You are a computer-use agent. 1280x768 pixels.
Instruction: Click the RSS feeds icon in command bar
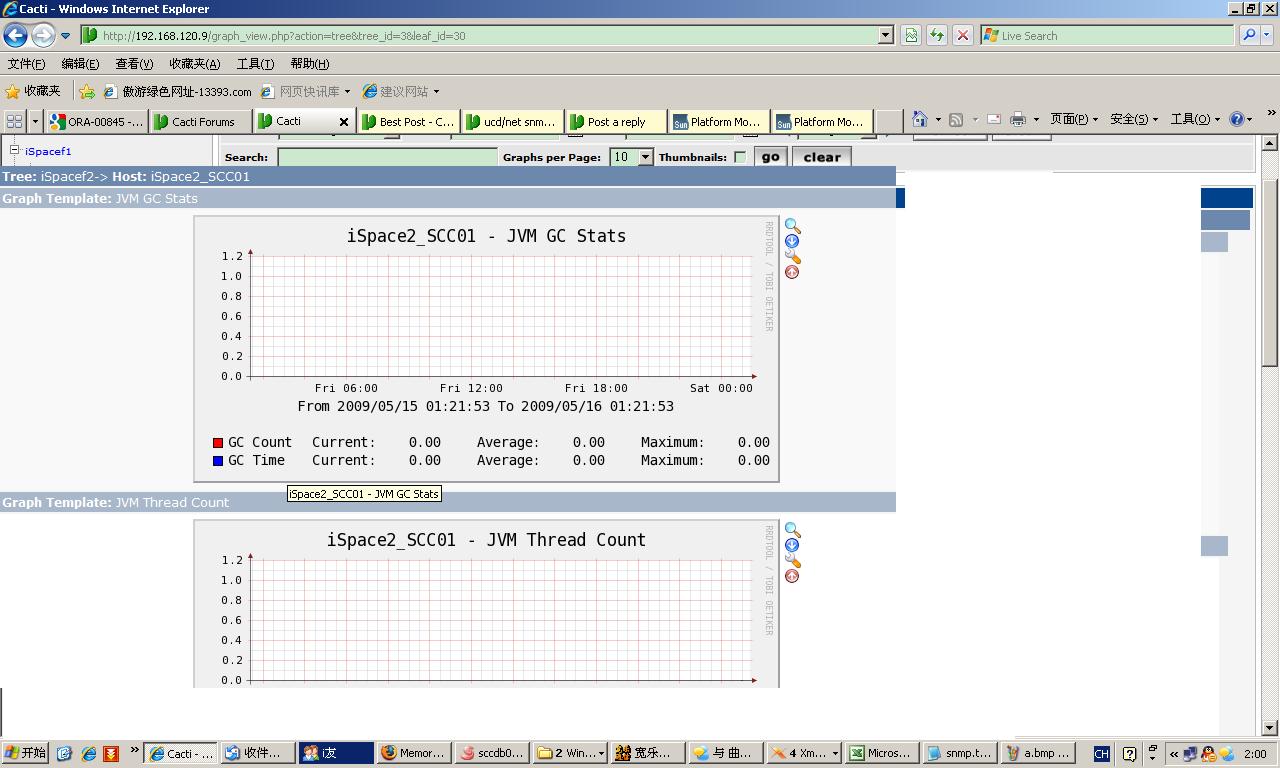click(x=956, y=119)
